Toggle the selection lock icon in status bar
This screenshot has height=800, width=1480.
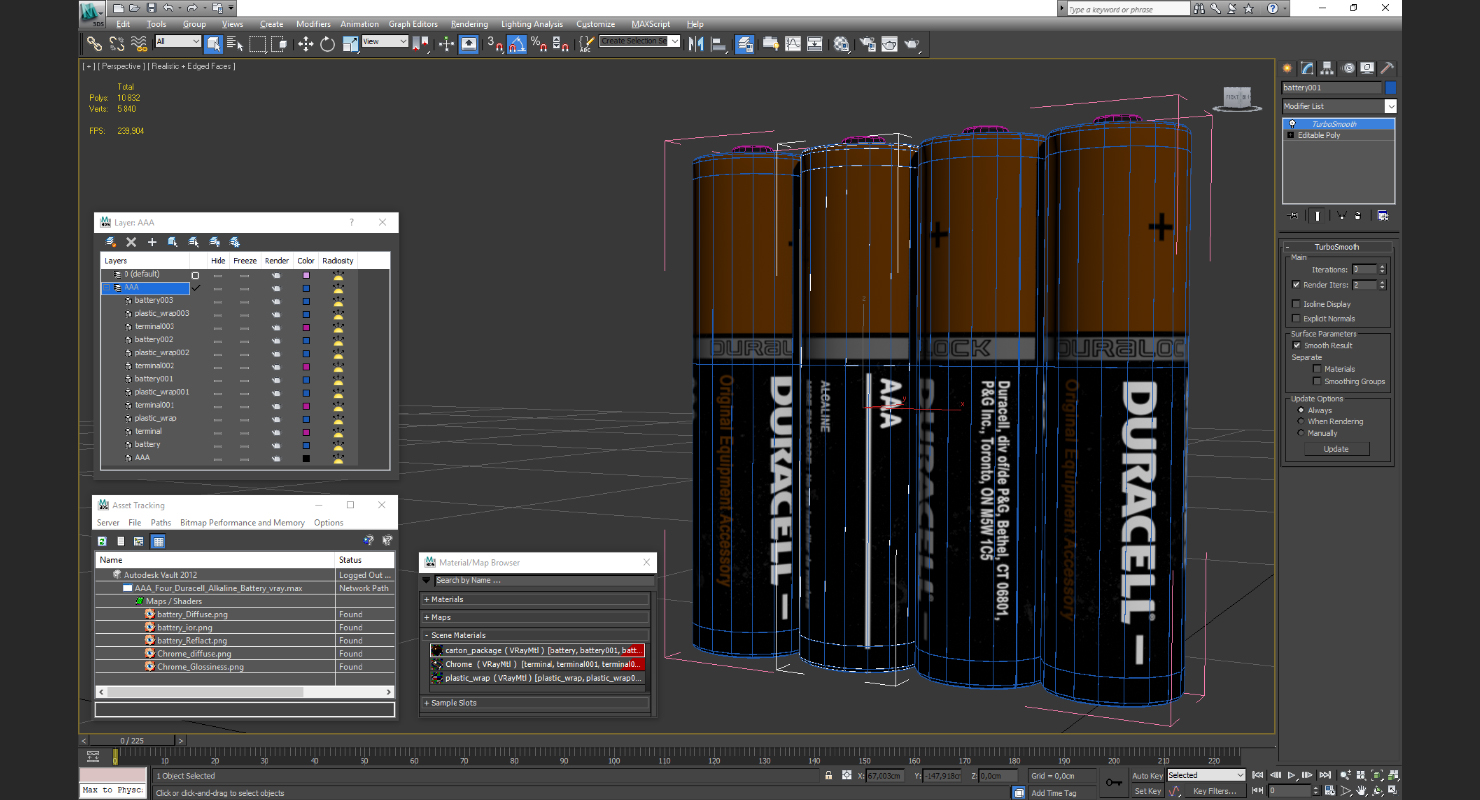(828, 775)
